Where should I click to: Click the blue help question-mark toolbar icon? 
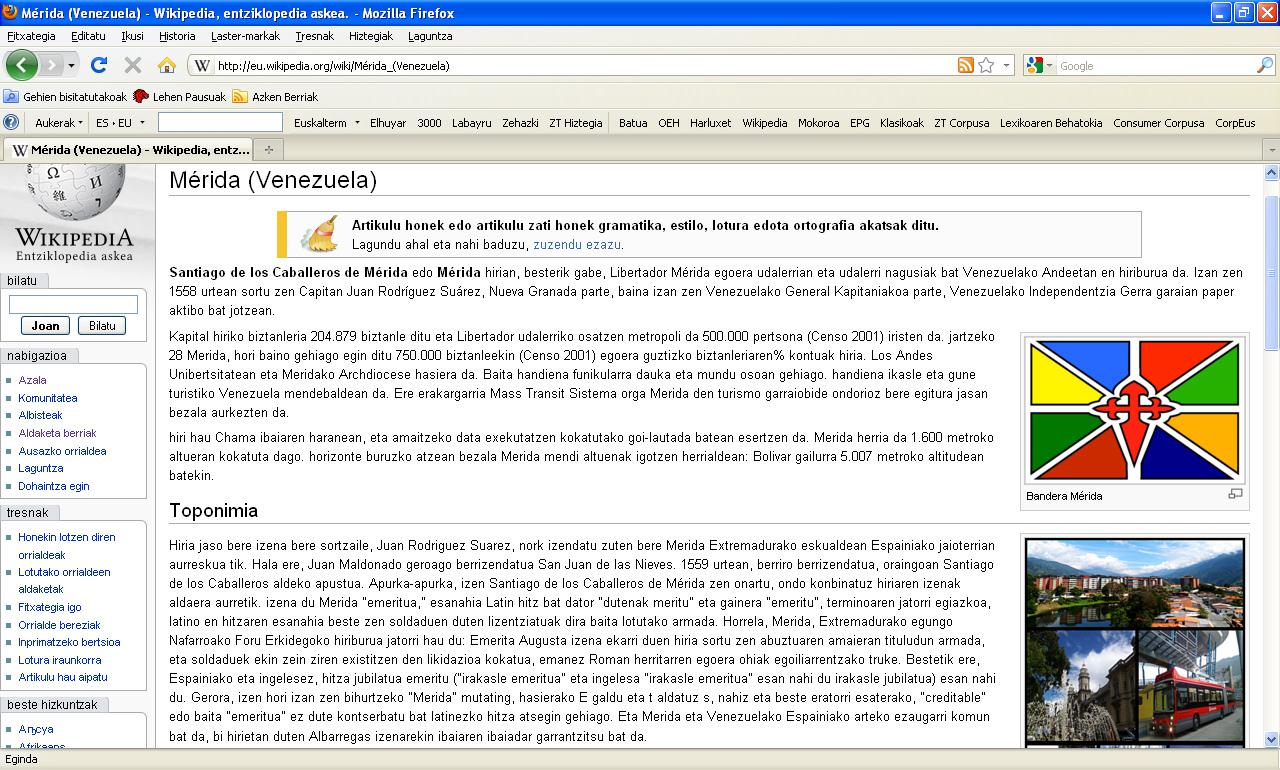pos(11,123)
